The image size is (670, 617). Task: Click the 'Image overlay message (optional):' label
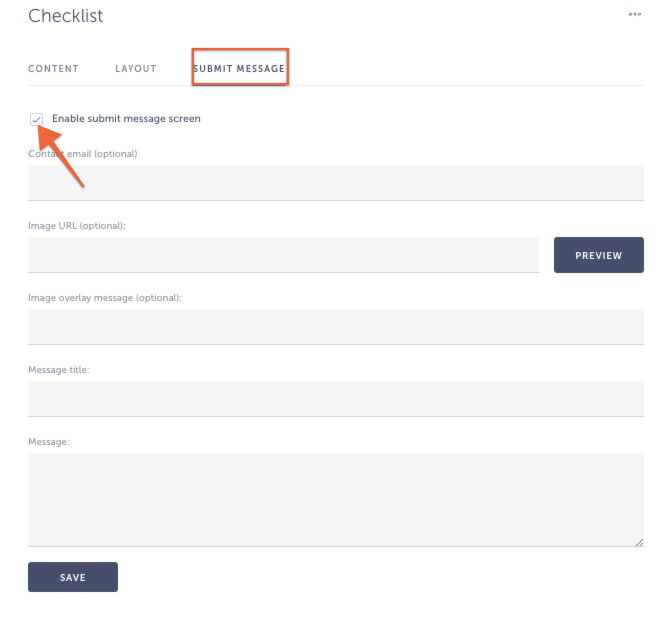click(x=105, y=298)
